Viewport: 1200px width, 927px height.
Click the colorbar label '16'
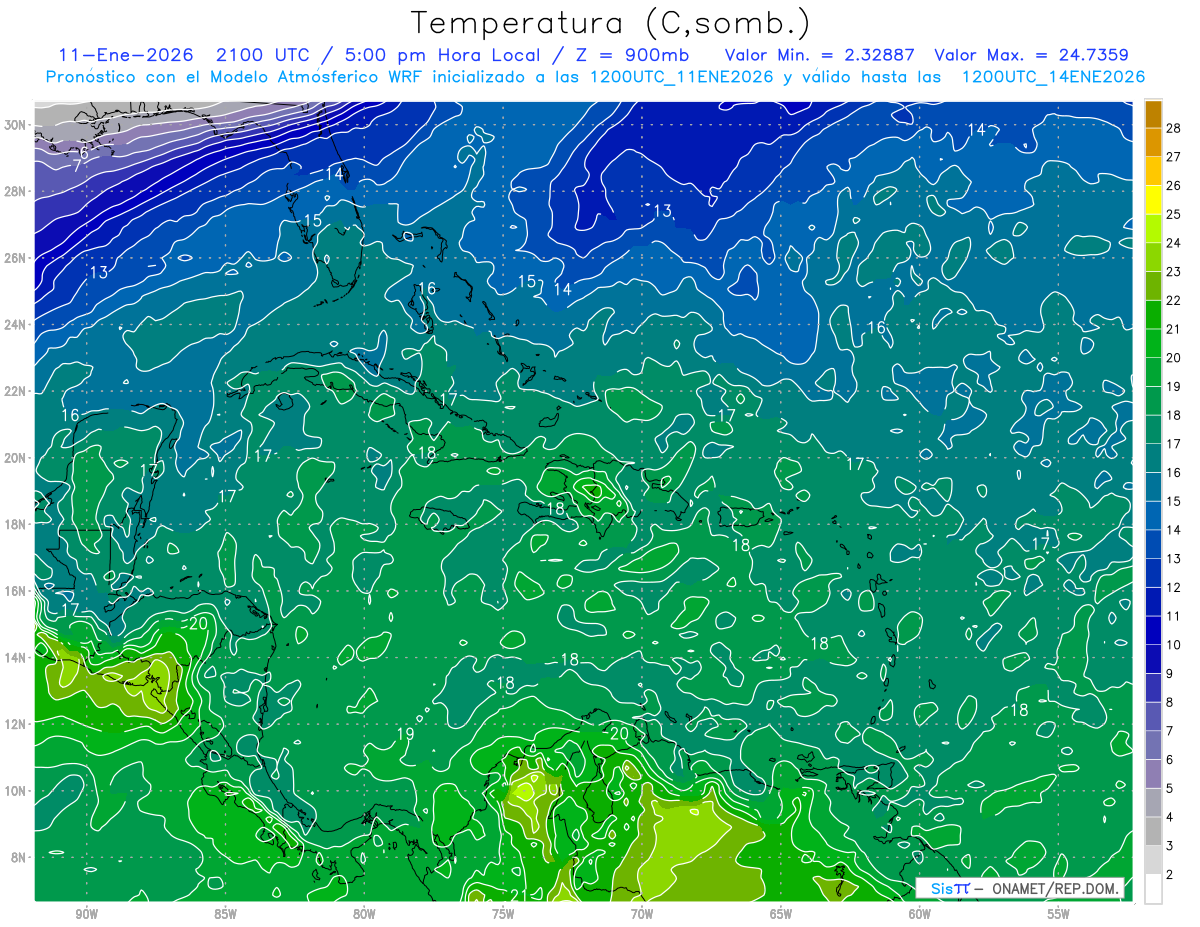[x=1174, y=472]
